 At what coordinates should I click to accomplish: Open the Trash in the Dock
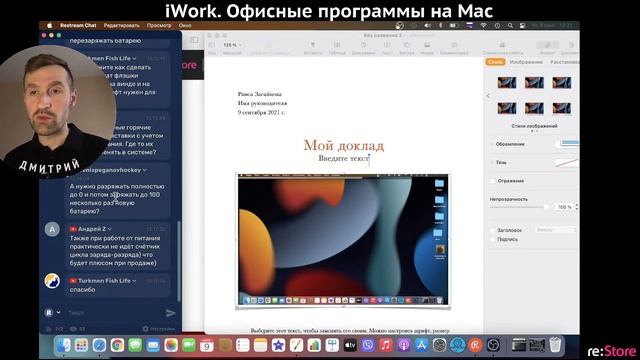pyautogui.click(x=555, y=345)
